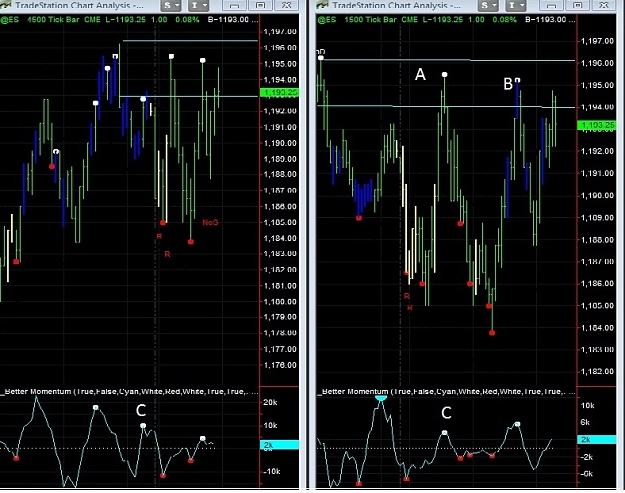Click the green 1,193.25 price marker in the 1500 Tick chart

click(597, 125)
